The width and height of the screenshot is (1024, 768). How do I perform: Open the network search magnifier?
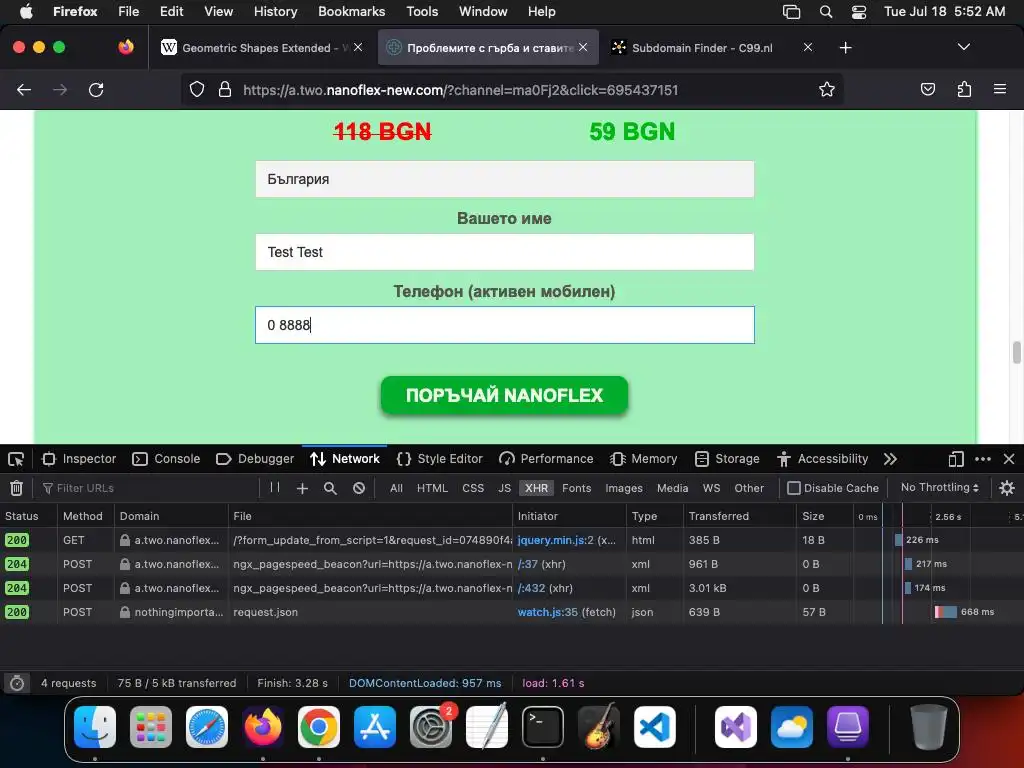point(330,488)
